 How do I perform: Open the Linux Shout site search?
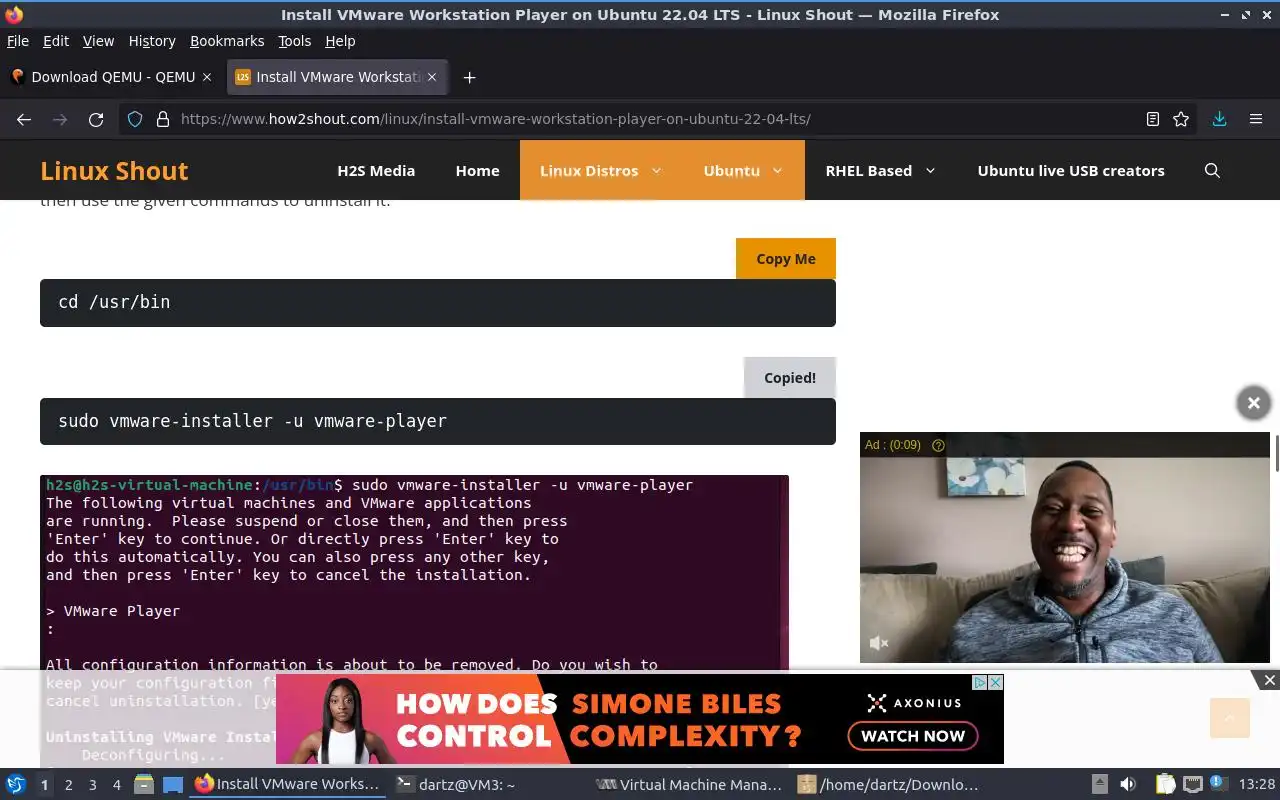coord(1212,171)
